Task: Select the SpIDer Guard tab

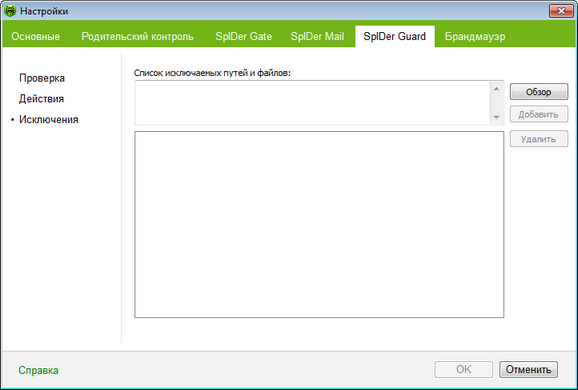Action: click(395, 36)
